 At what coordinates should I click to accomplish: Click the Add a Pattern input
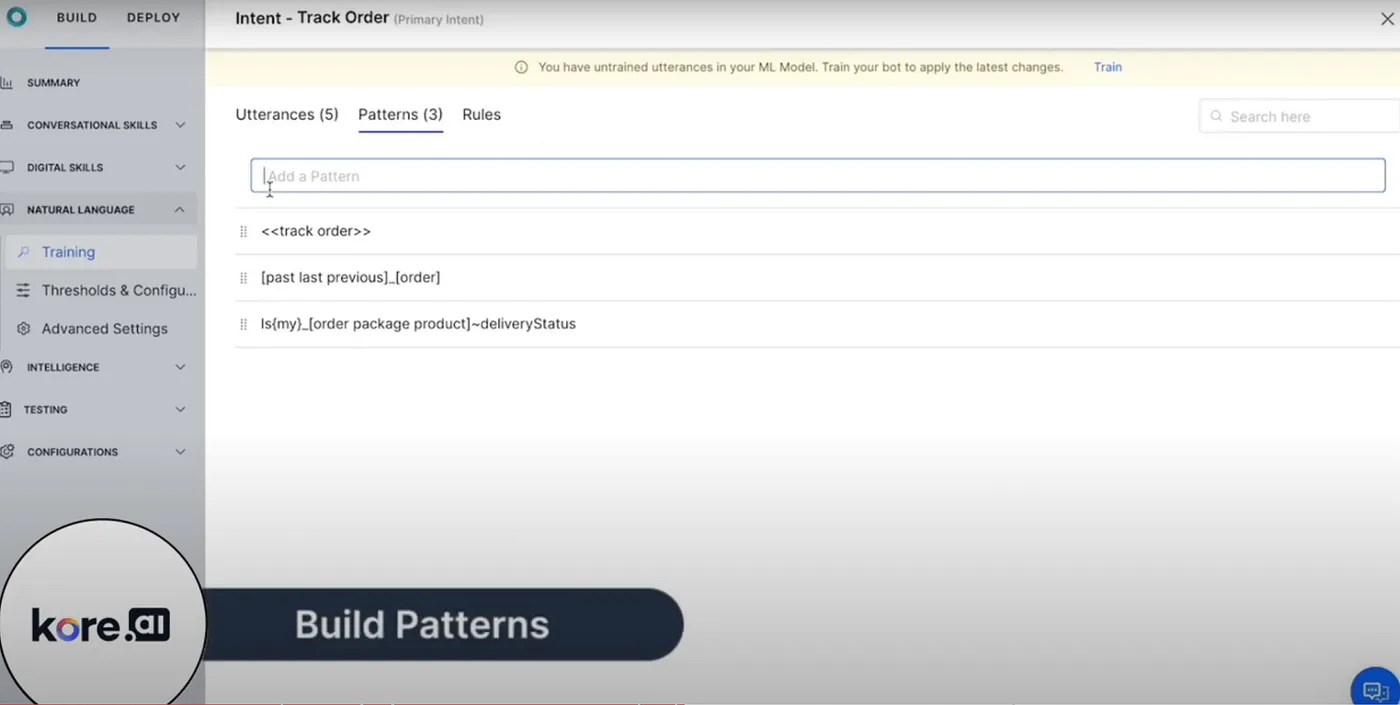(x=817, y=176)
